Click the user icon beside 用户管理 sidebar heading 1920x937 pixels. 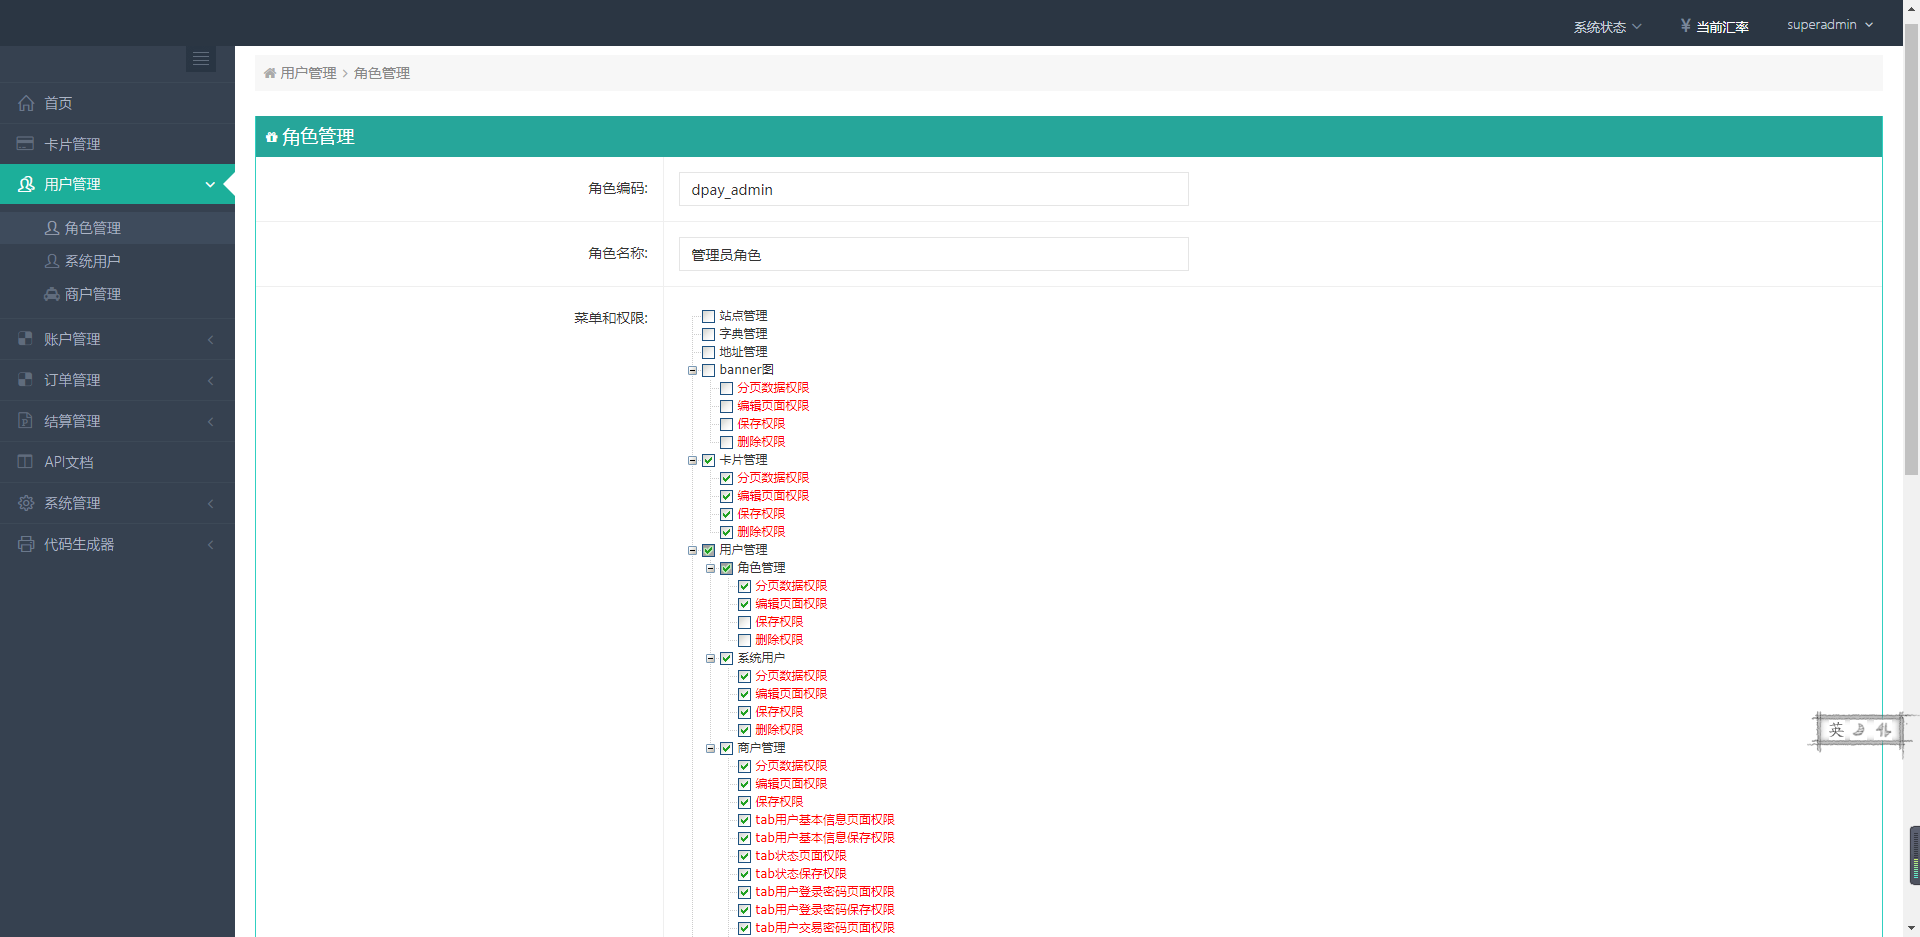click(26, 184)
